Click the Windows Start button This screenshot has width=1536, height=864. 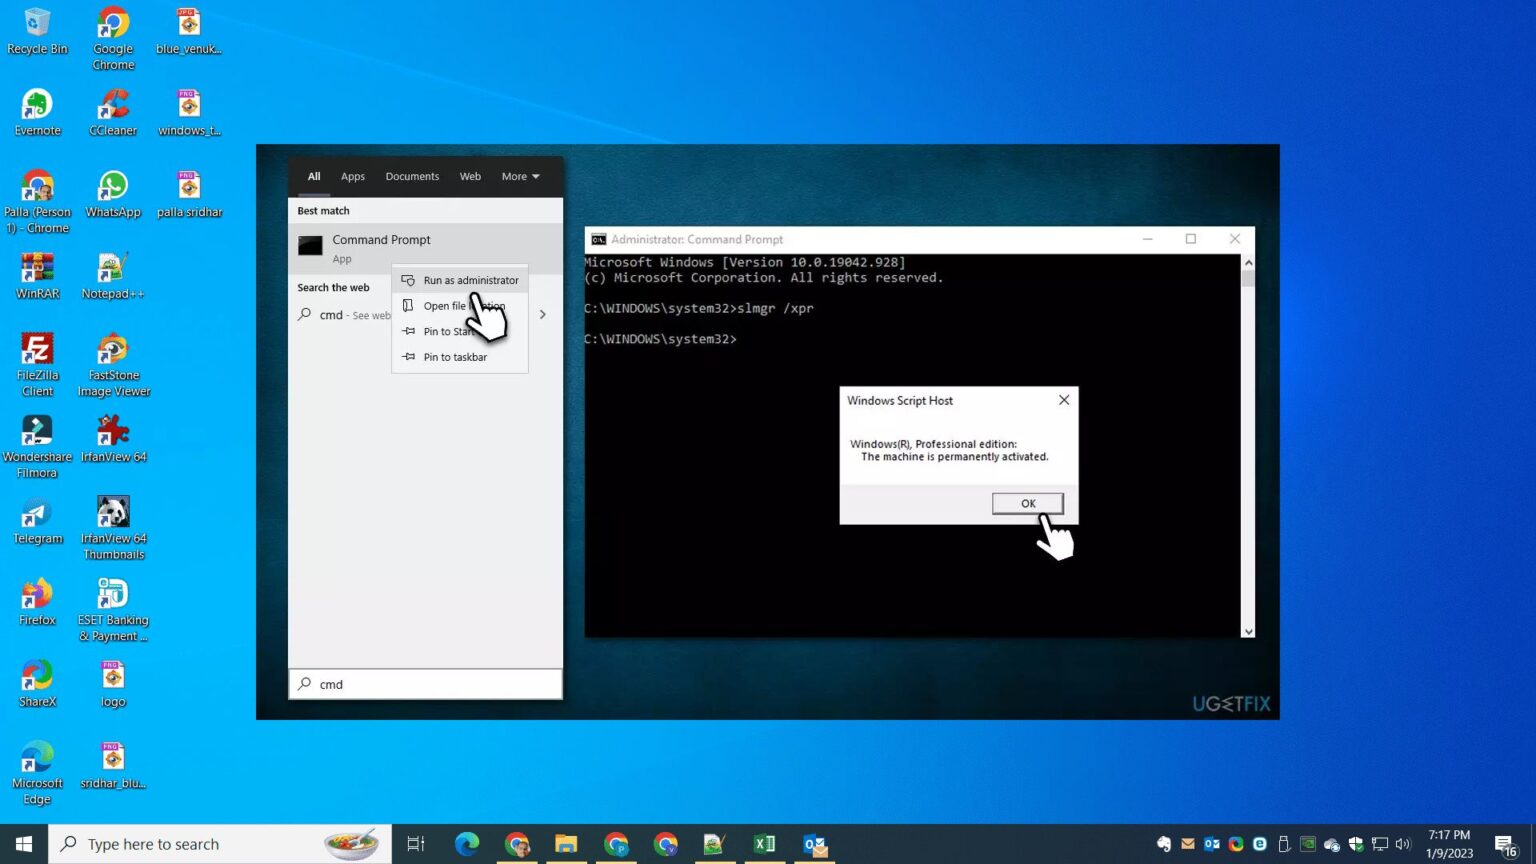point(24,844)
